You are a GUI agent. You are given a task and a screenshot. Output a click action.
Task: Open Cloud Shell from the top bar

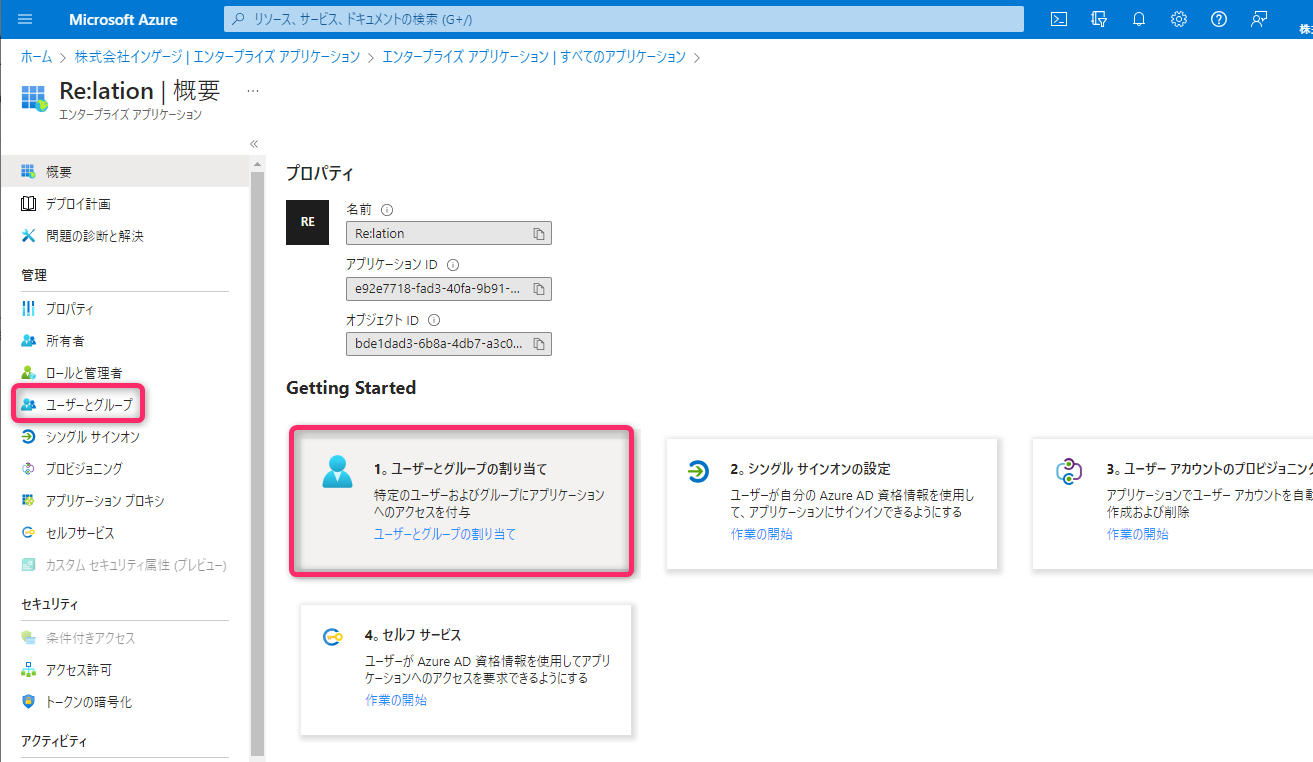1059,19
